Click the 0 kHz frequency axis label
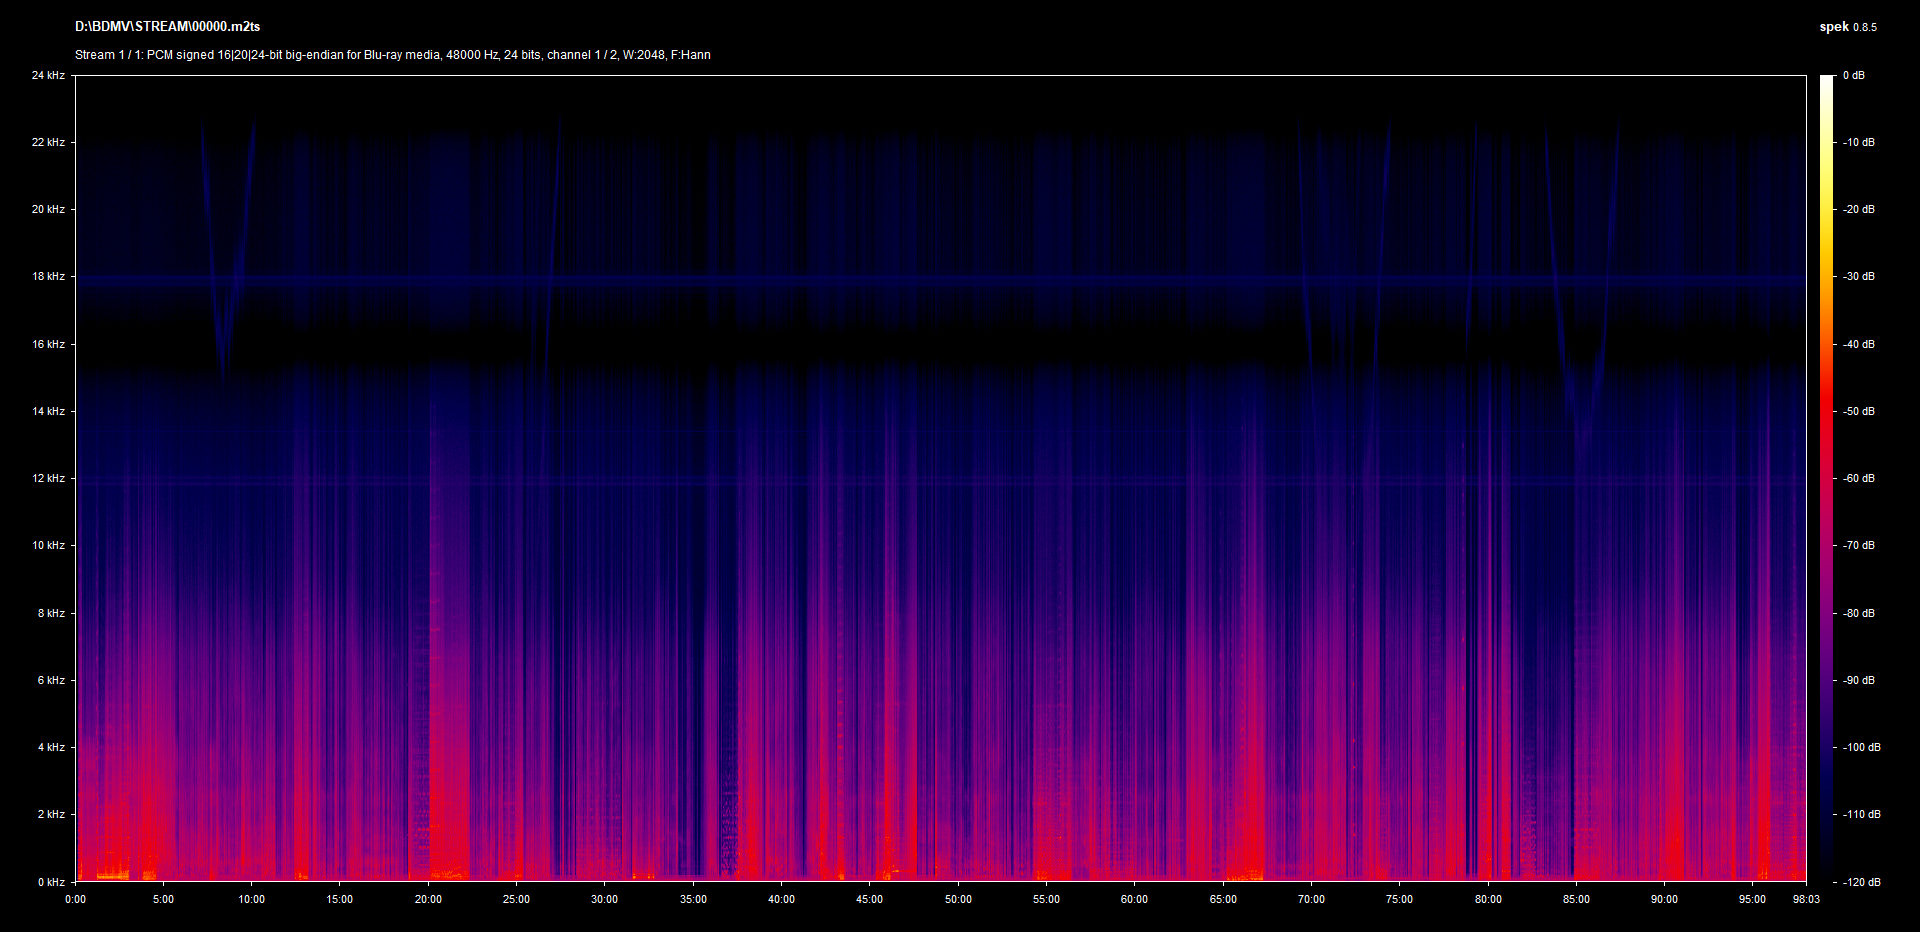 click(51, 882)
